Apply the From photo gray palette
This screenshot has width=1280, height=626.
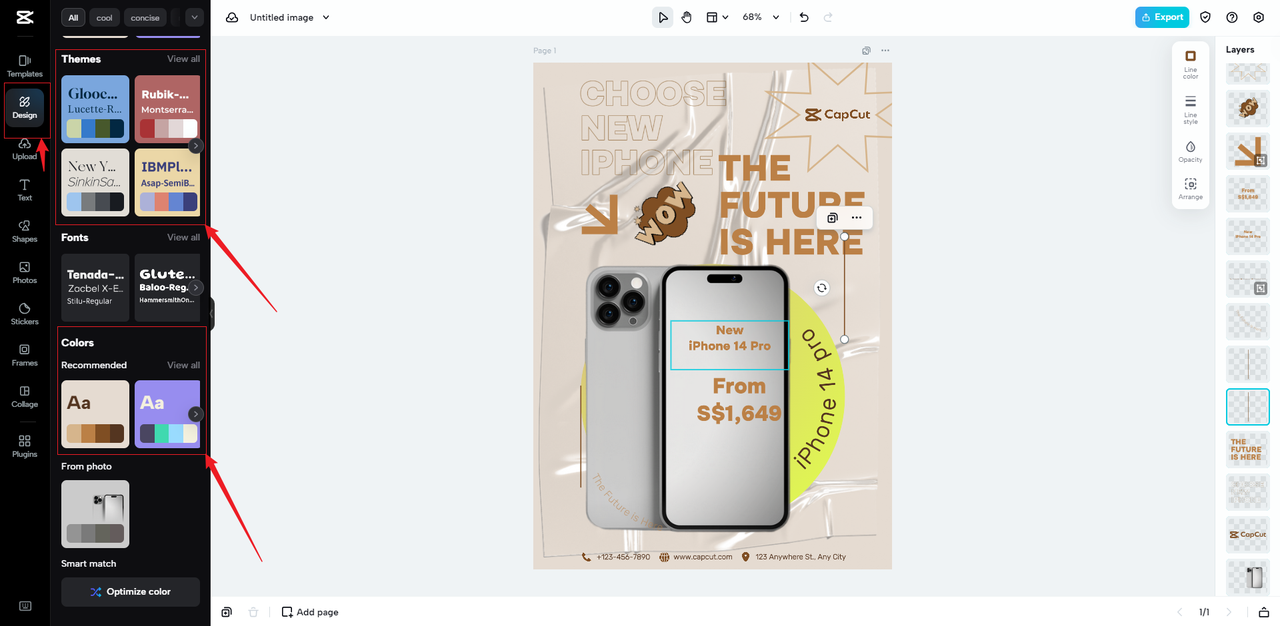pyautogui.click(x=95, y=514)
